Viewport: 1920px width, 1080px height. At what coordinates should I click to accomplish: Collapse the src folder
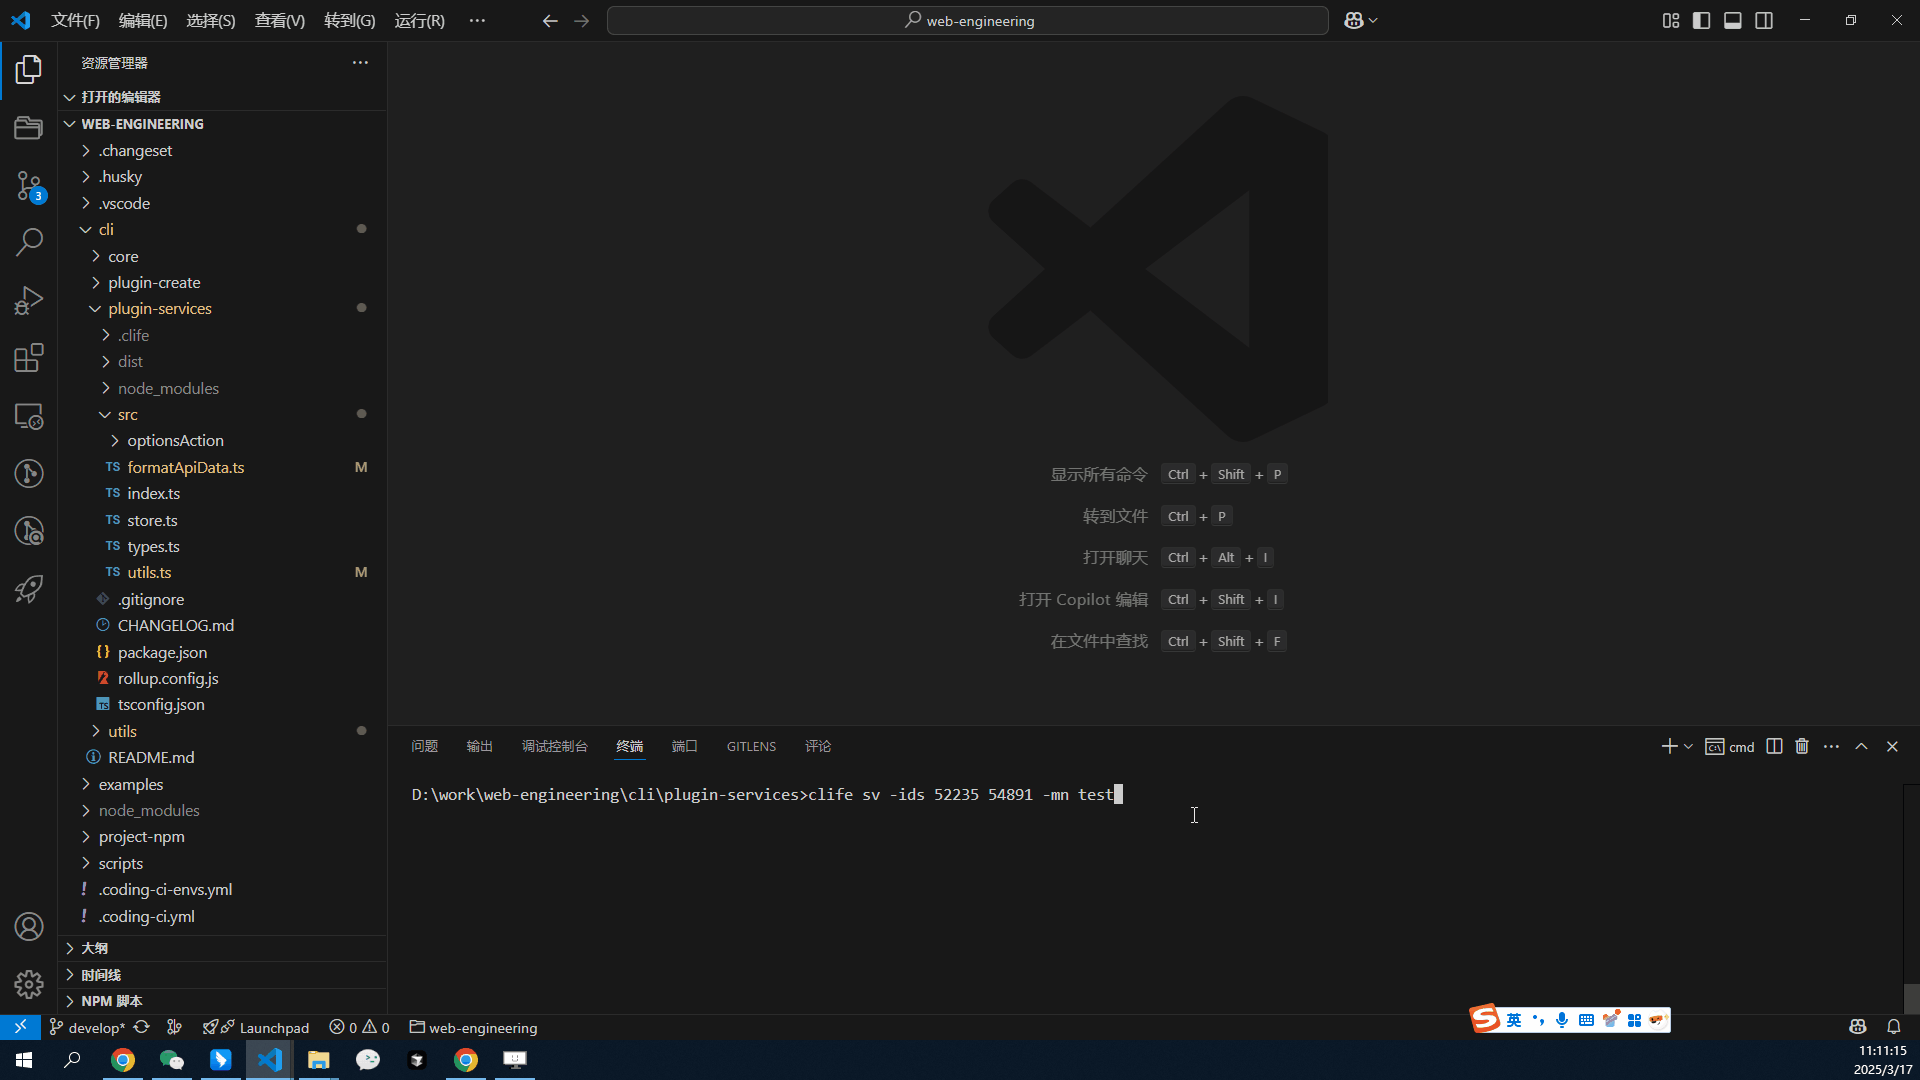[127, 414]
